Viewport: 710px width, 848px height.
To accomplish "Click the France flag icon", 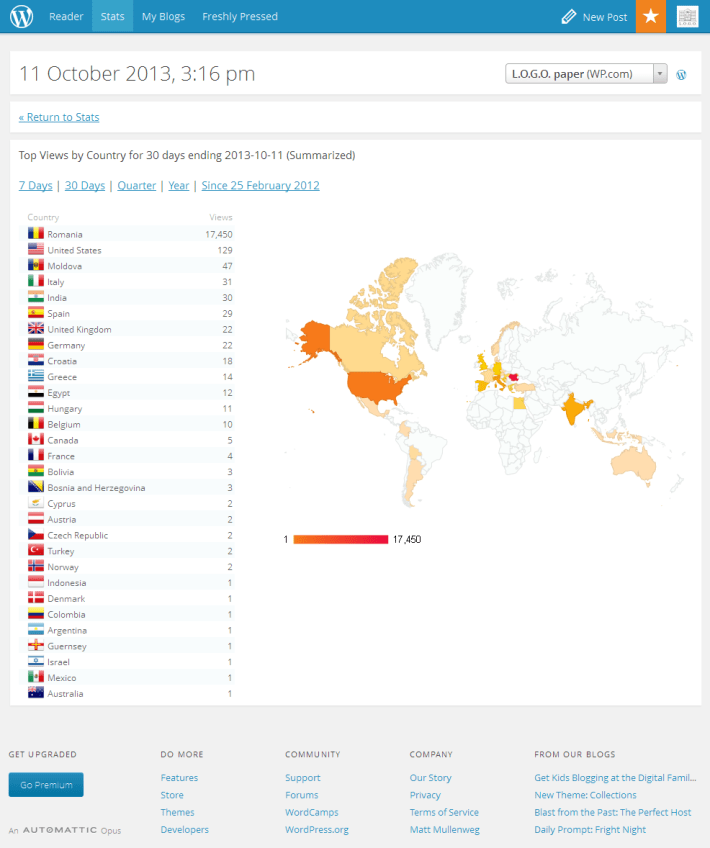I will (x=36, y=455).
